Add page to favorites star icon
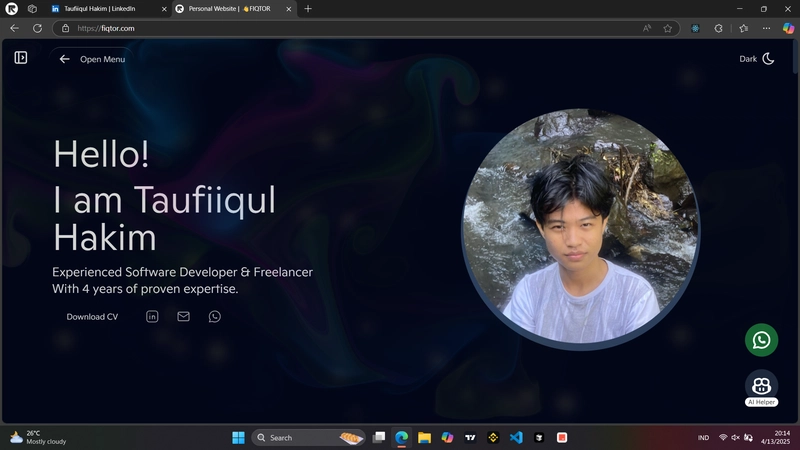The height and width of the screenshot is (450, 800). click(667, 29)
